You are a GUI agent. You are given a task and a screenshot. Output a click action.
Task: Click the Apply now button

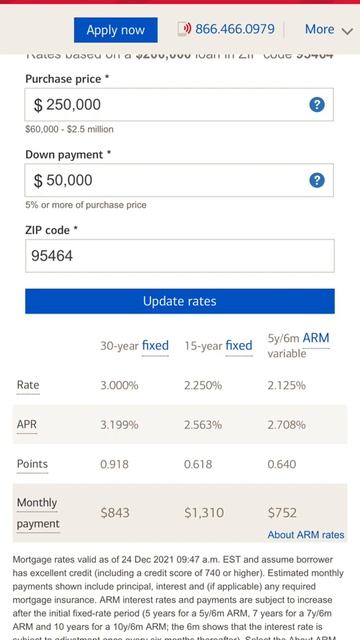click(x=116, y=30)
